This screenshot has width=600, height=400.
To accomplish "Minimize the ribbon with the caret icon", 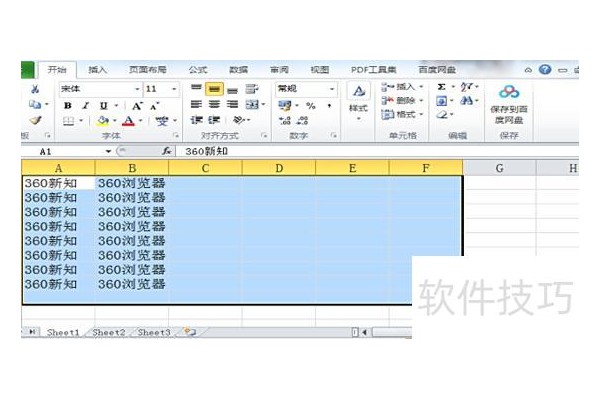I will point(528,70).
